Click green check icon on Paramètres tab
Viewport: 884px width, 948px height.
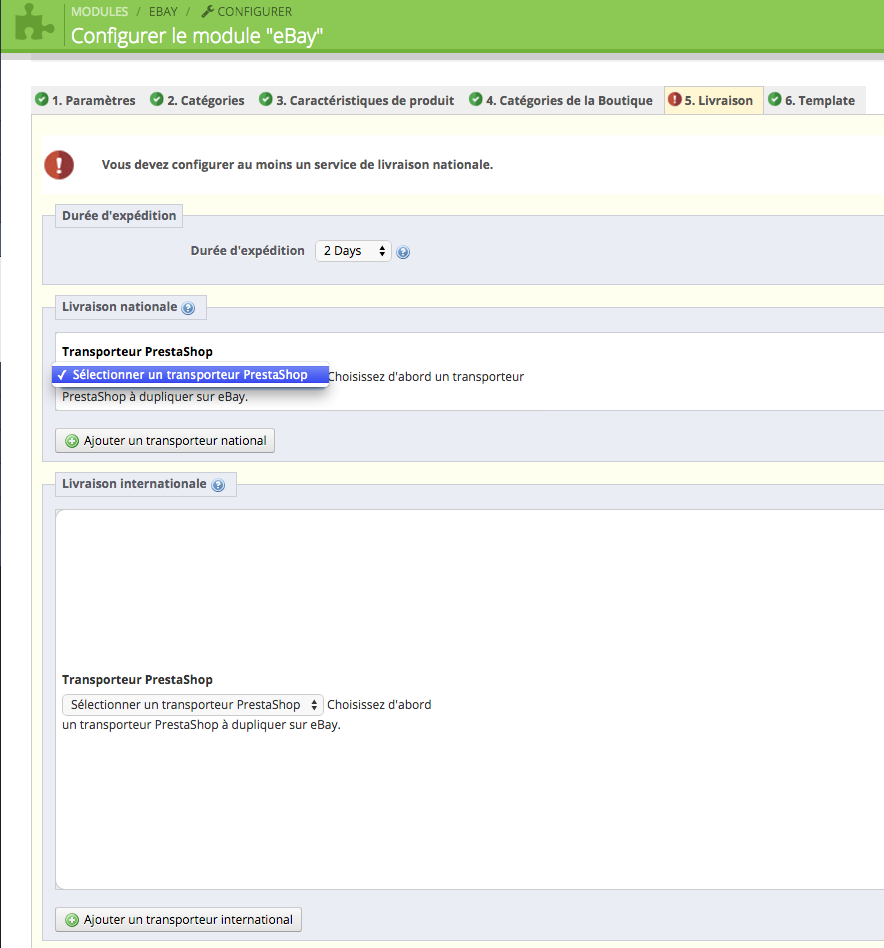(42, 99)
